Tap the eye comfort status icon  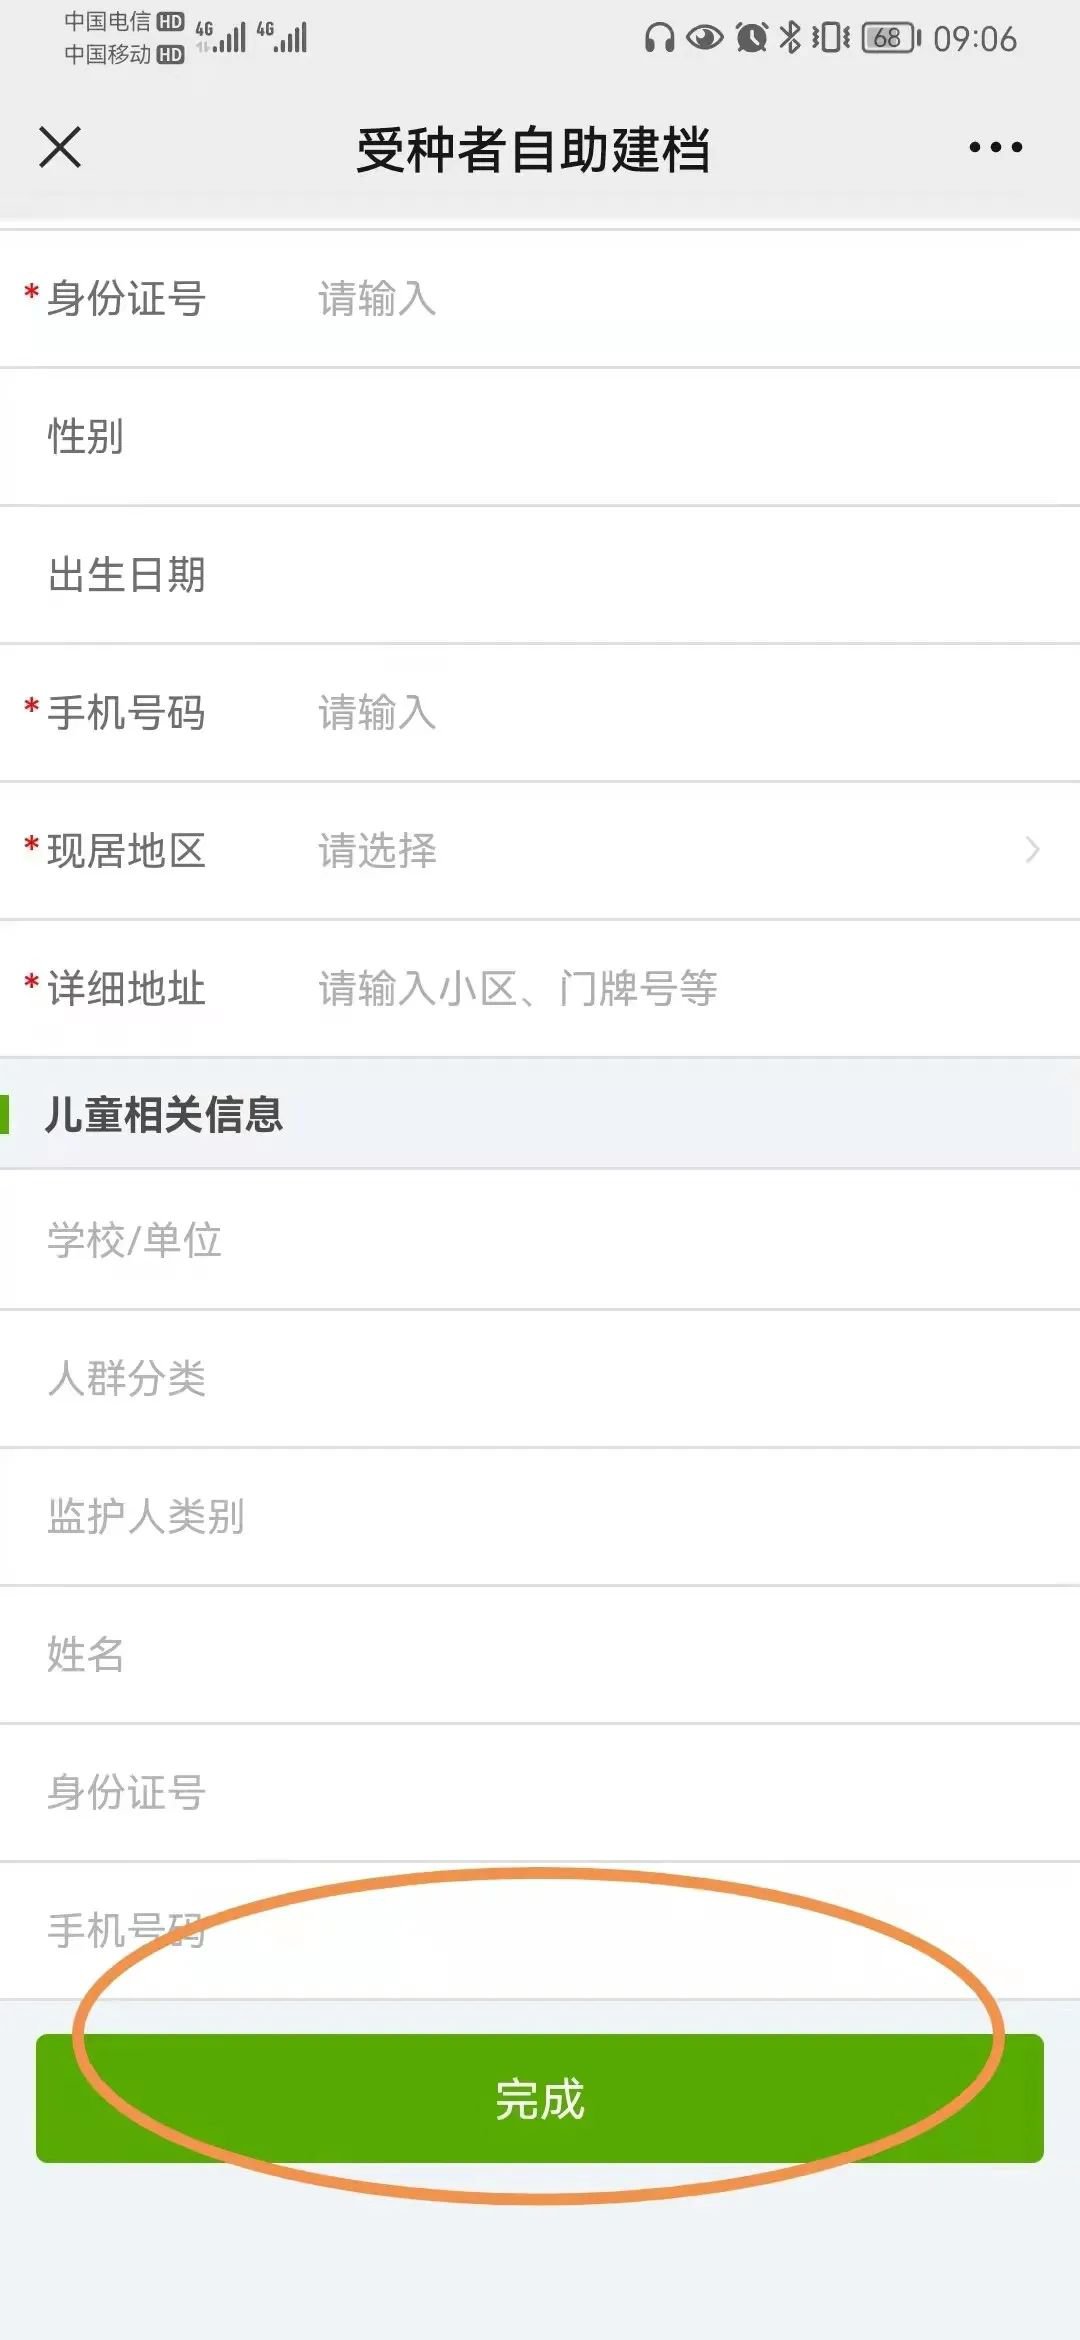(x=704, y=38)
